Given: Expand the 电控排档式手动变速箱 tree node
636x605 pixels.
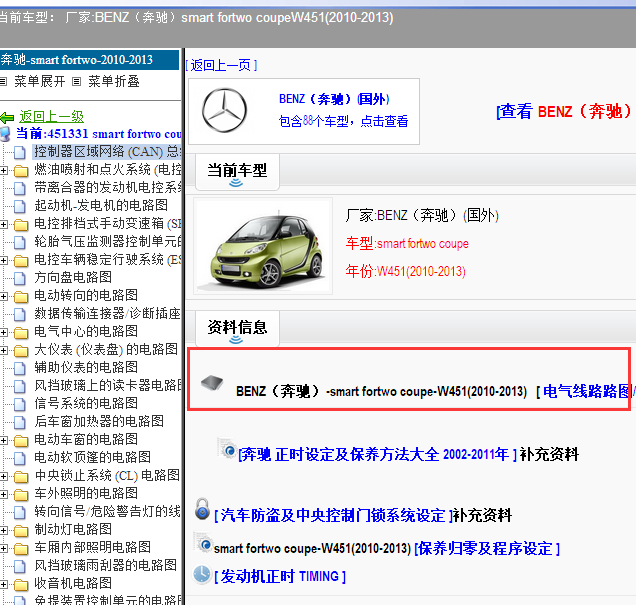Looking at the screenshot, I should pyautogui.click(x=4, y=224).
